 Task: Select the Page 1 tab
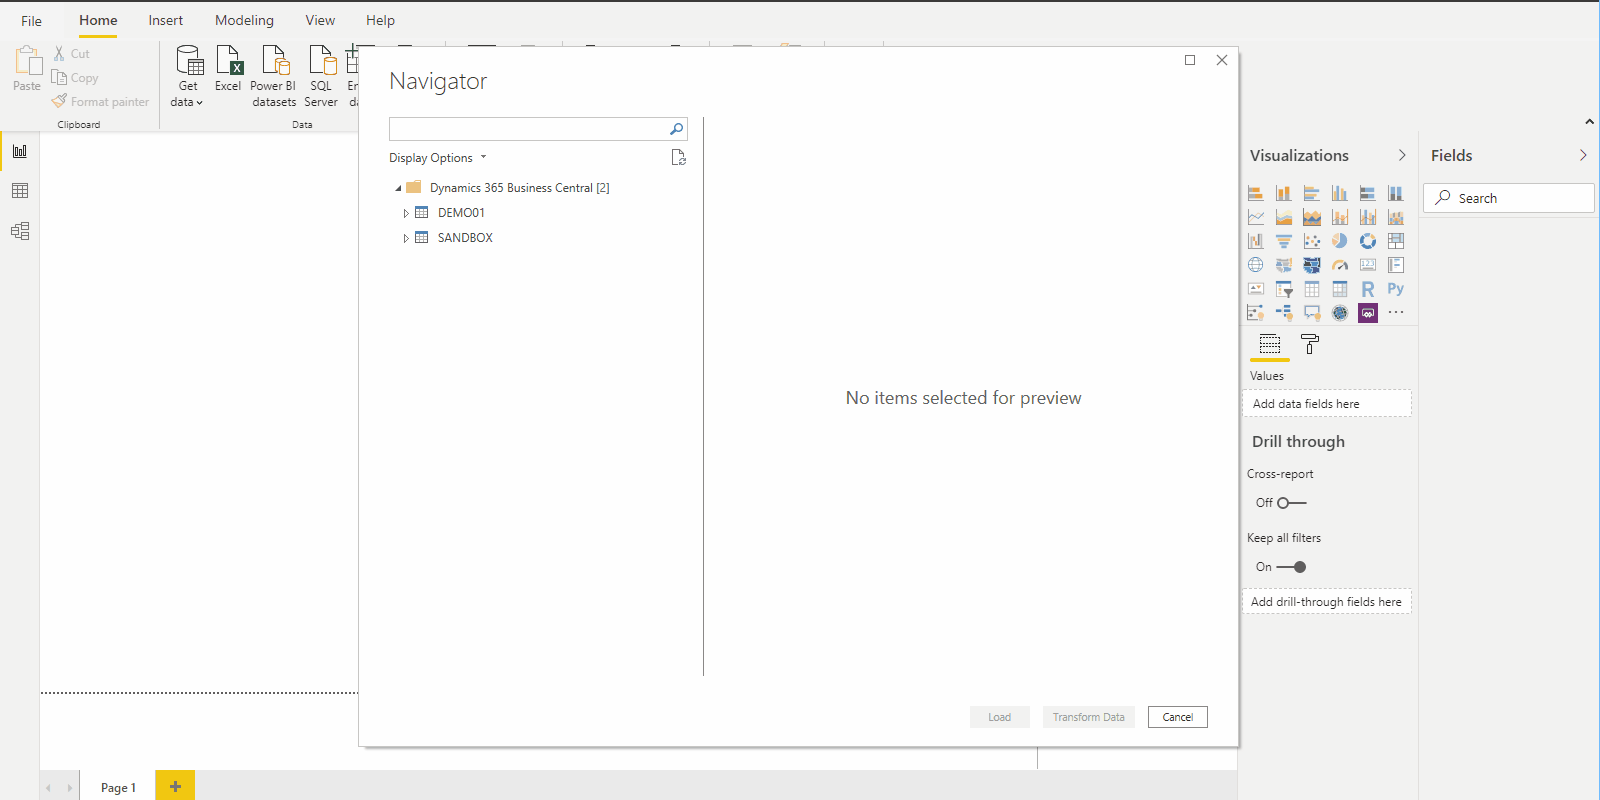tap(118, 787)
